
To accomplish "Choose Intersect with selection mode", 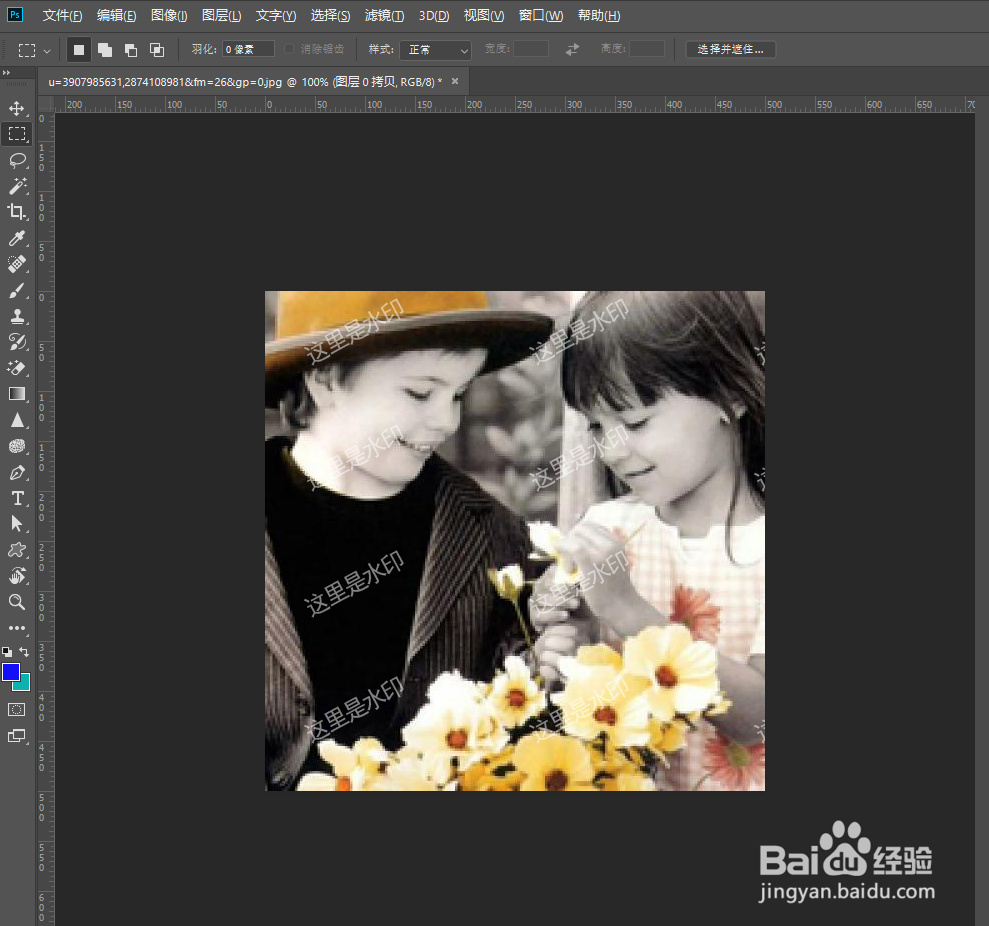I will click(157, 50).
